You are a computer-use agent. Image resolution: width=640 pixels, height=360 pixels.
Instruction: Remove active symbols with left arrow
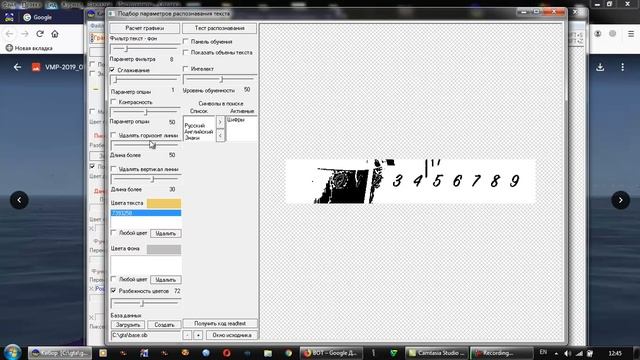pos(220,135)
